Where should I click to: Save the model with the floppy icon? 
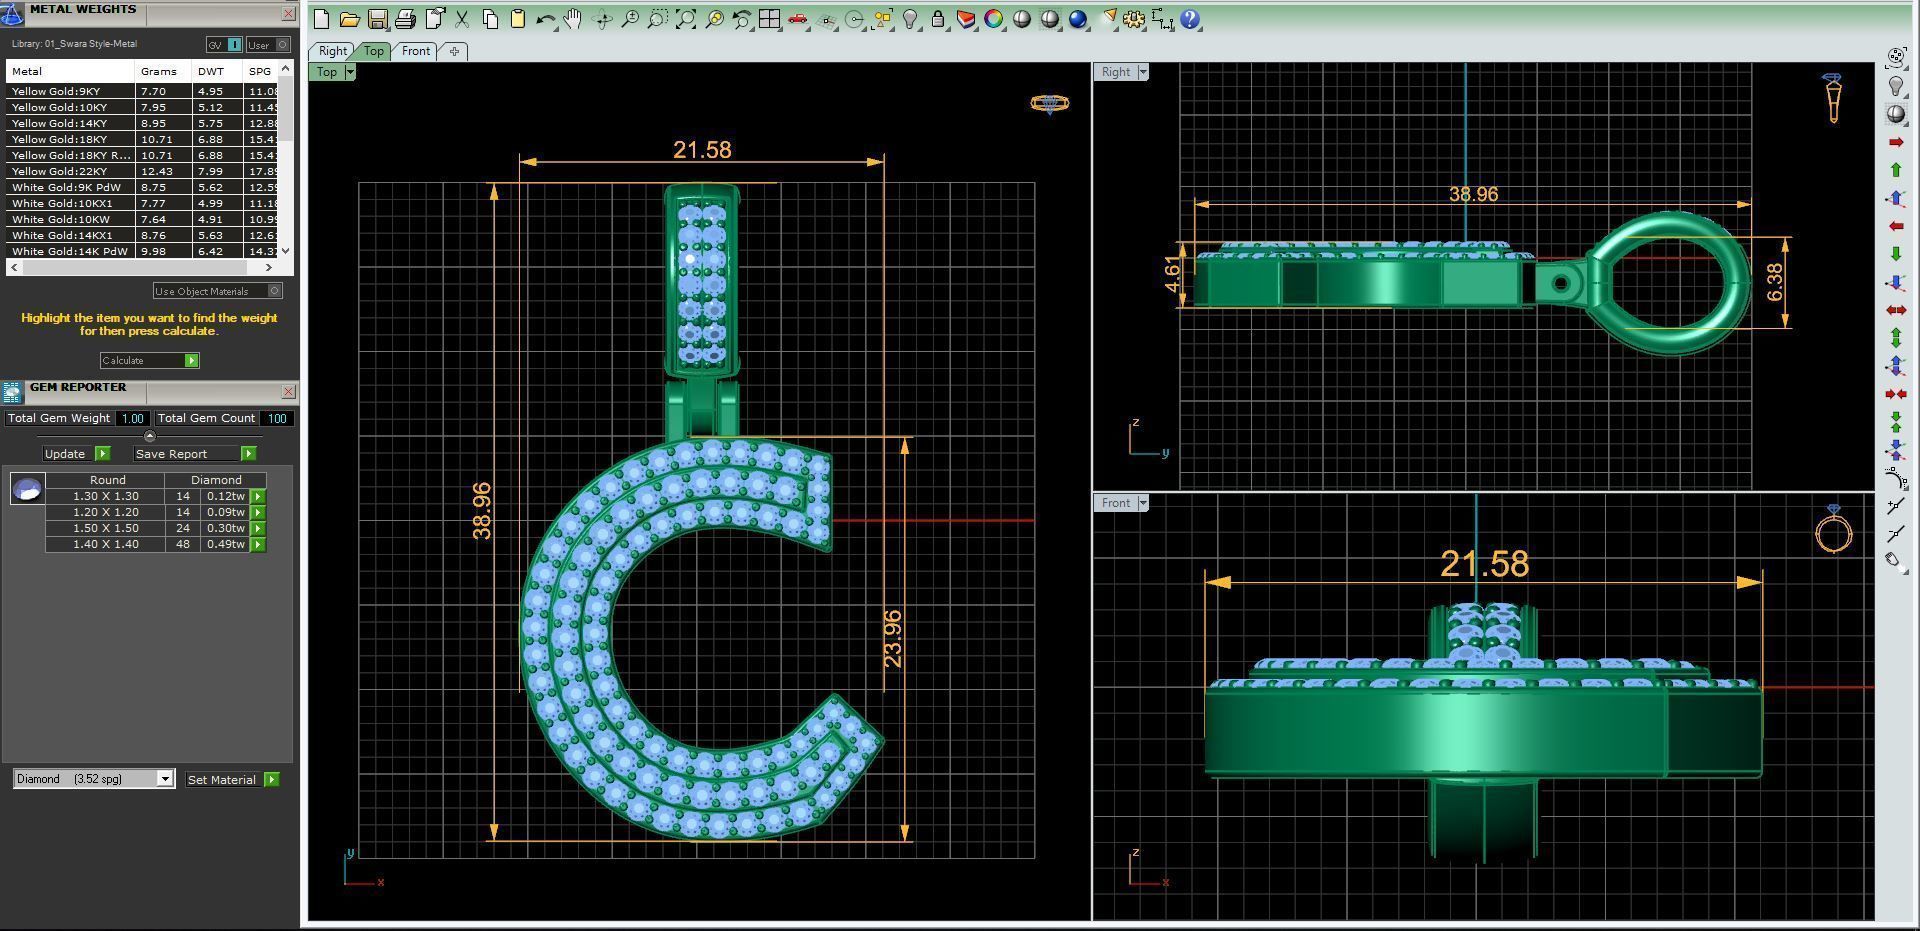coord(378,19)
